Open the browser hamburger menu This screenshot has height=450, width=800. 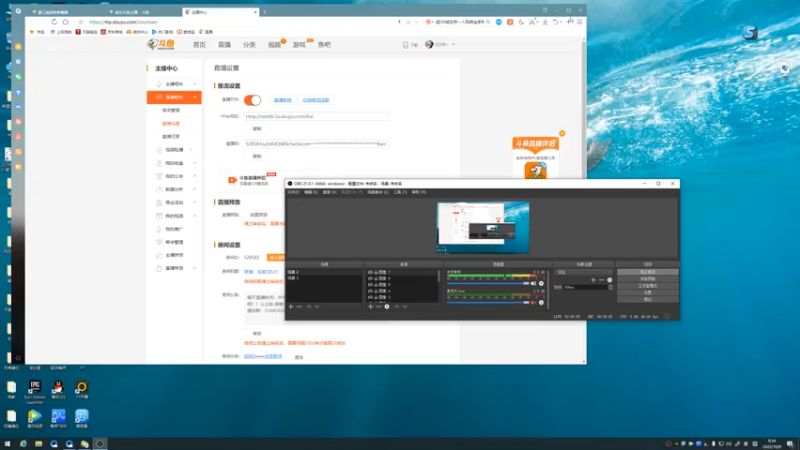pos(580,22)
